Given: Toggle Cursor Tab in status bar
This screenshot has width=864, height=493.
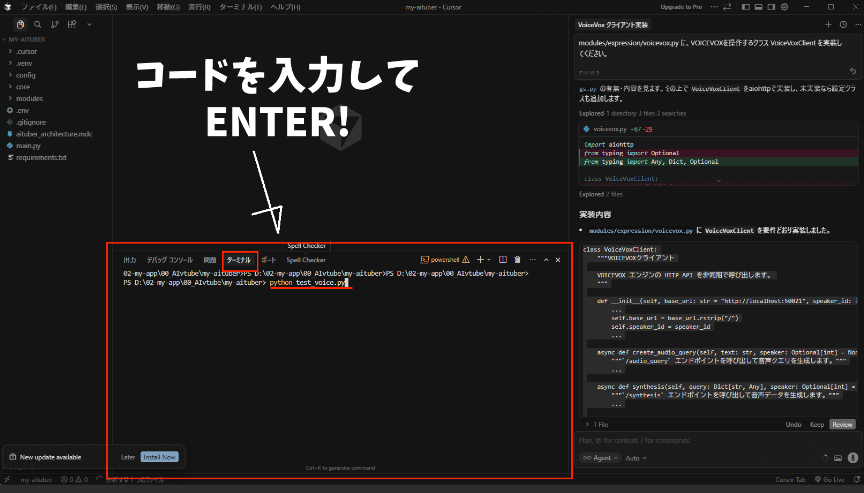Looking at the screenshot, I should 790,480.
